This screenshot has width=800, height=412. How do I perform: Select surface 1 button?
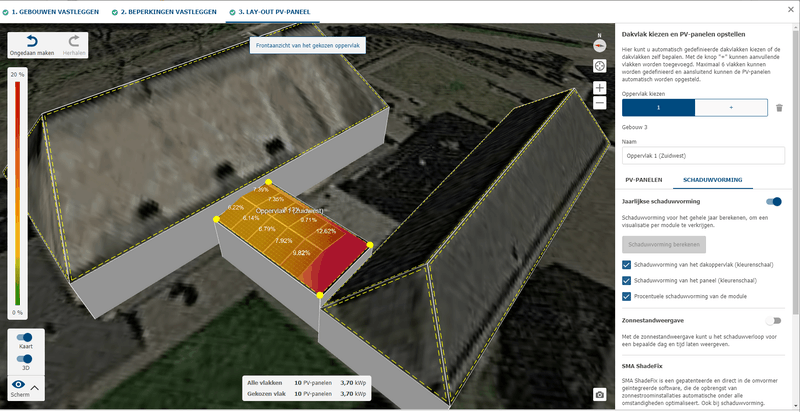pos(658,108)
